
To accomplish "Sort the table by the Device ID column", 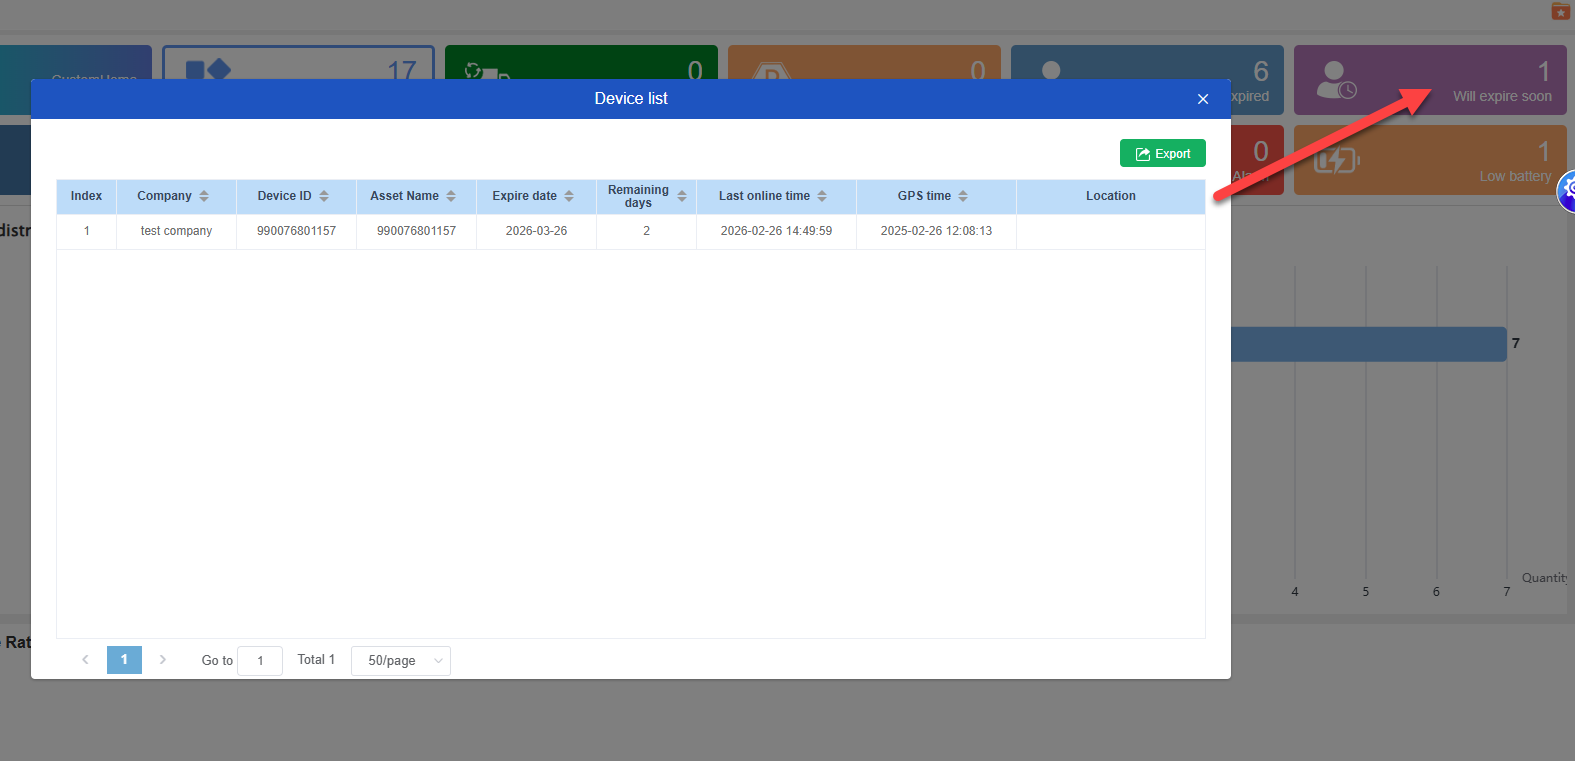I will pyautogui.click(x=324, y=196).
